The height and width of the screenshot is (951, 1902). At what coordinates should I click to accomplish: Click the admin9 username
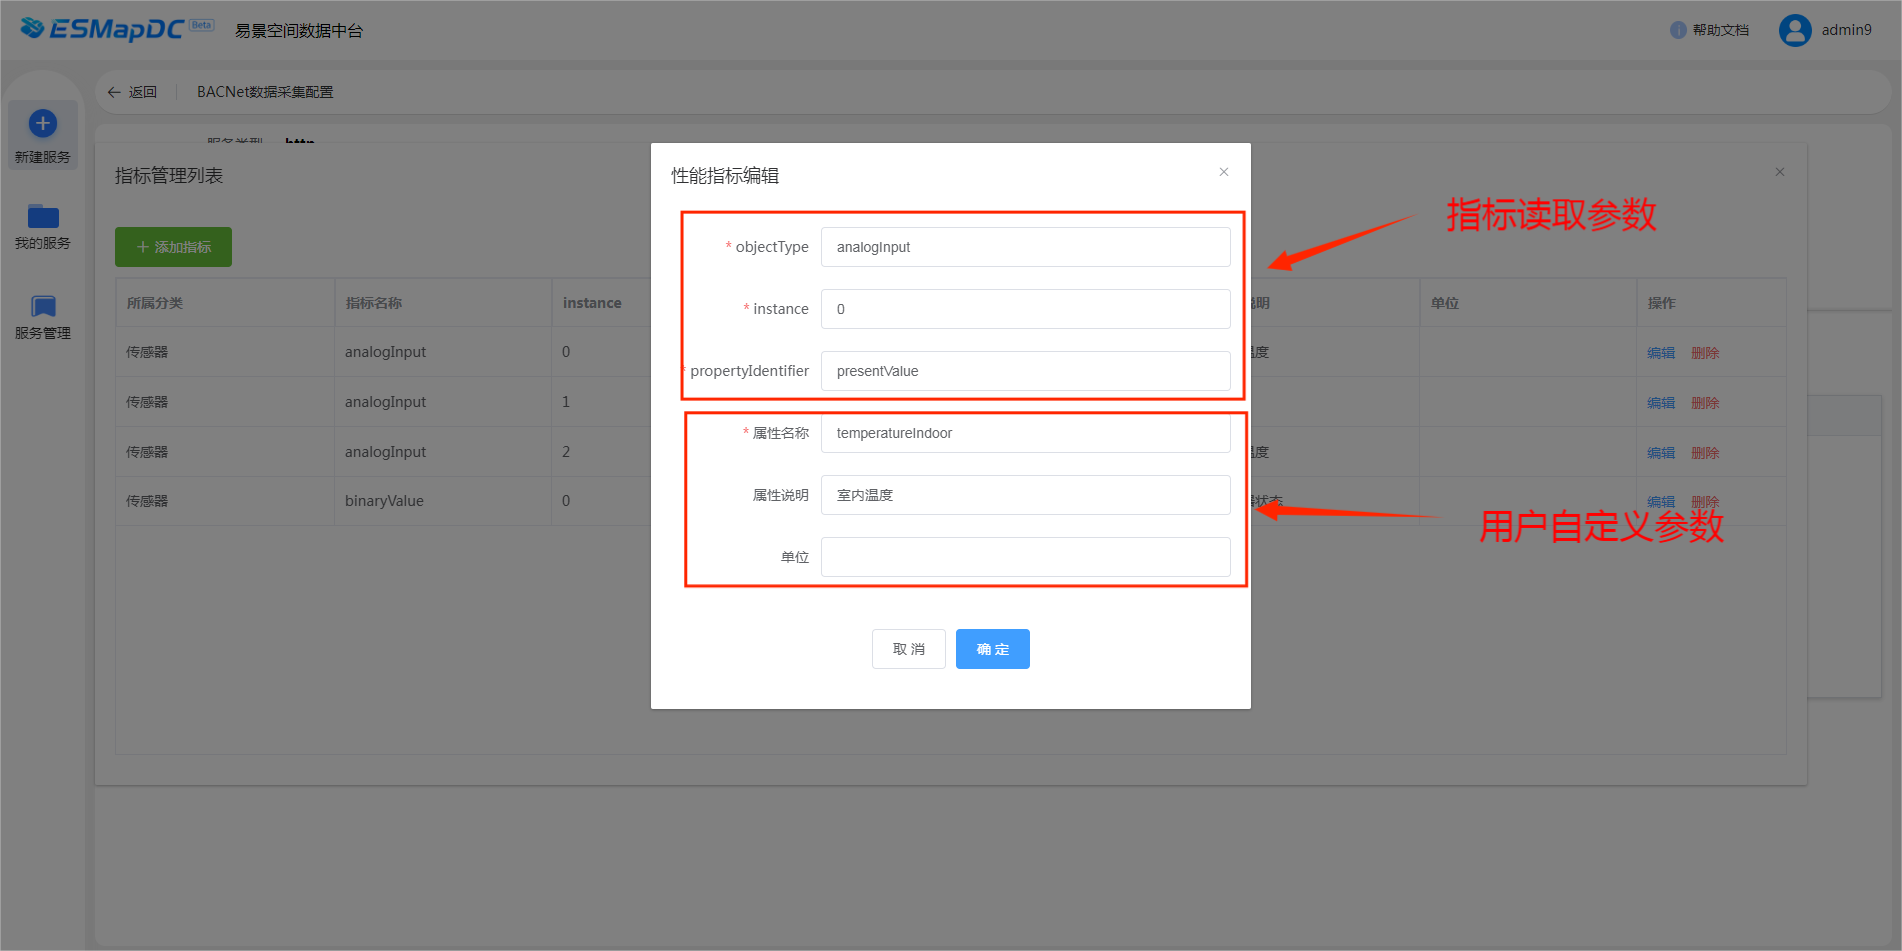pos(1846,30)
